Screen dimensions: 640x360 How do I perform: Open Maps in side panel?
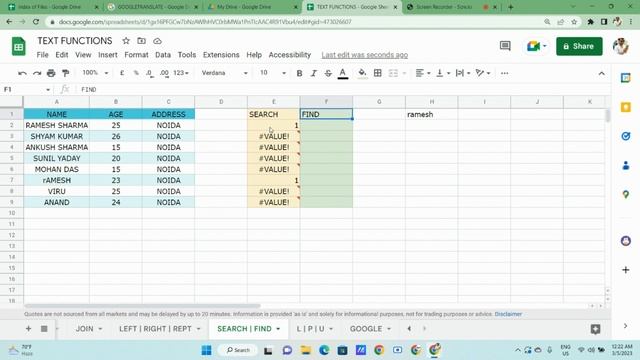[x=626, y=195]
